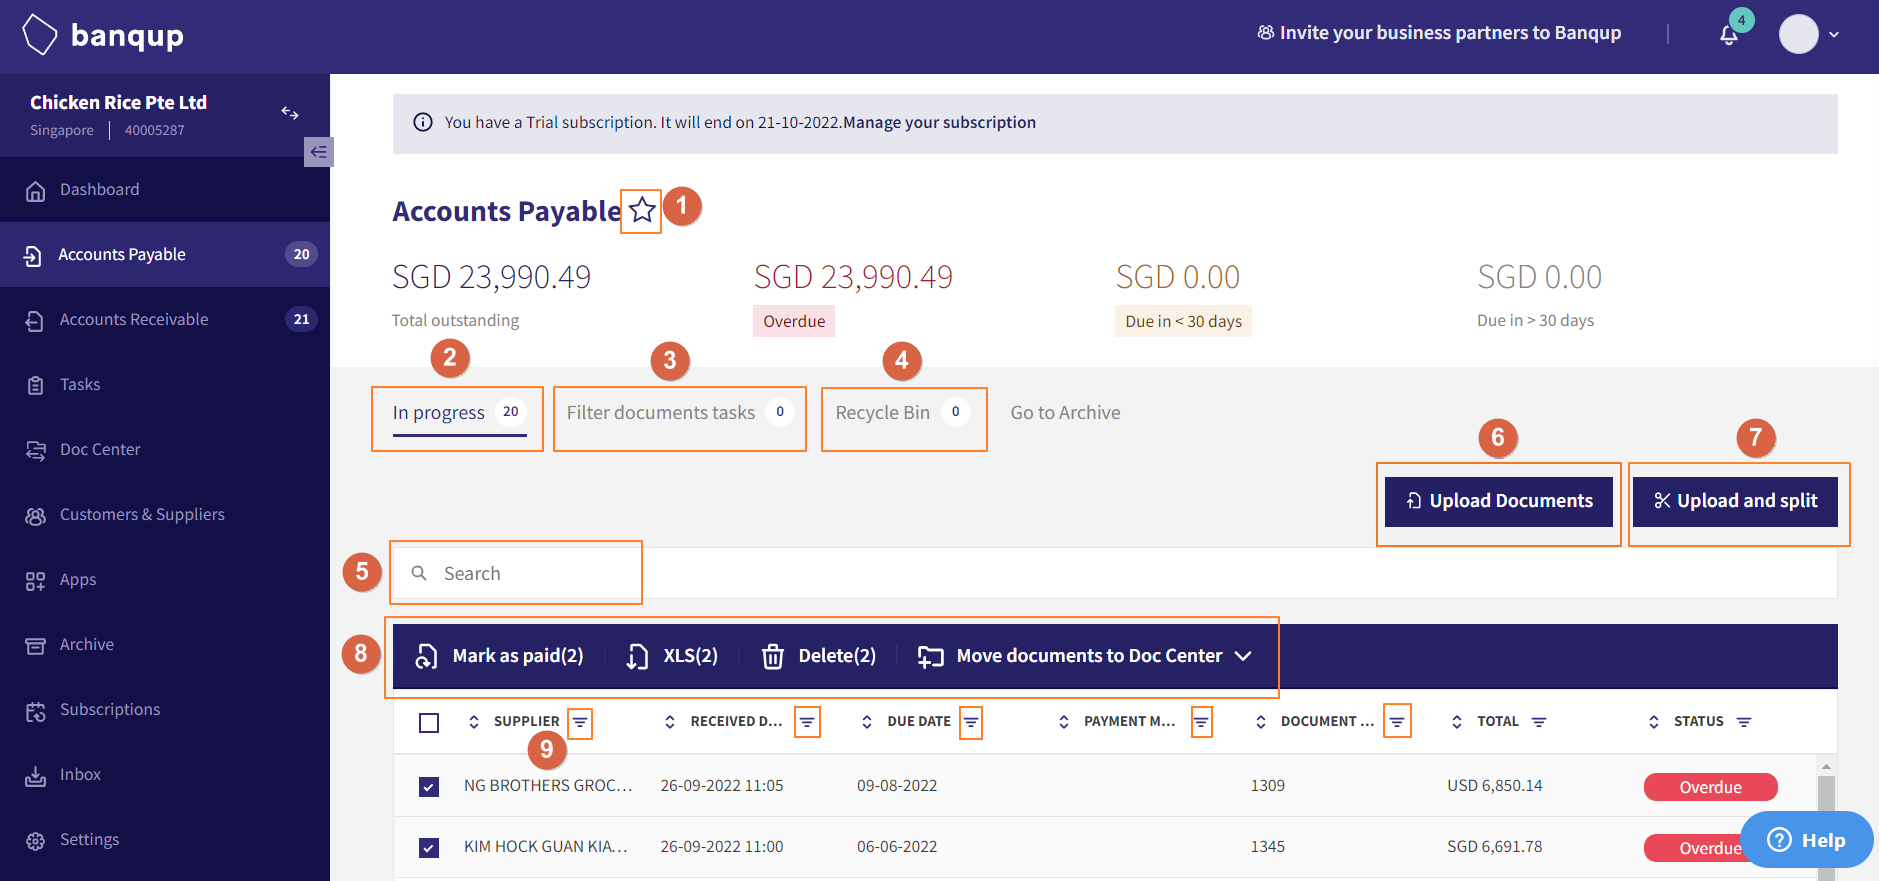The width and height of the screenshot is (1879, 881).
Task: Click the Overdue status of NG BROTHERS row
Action: click(1710, 787)
